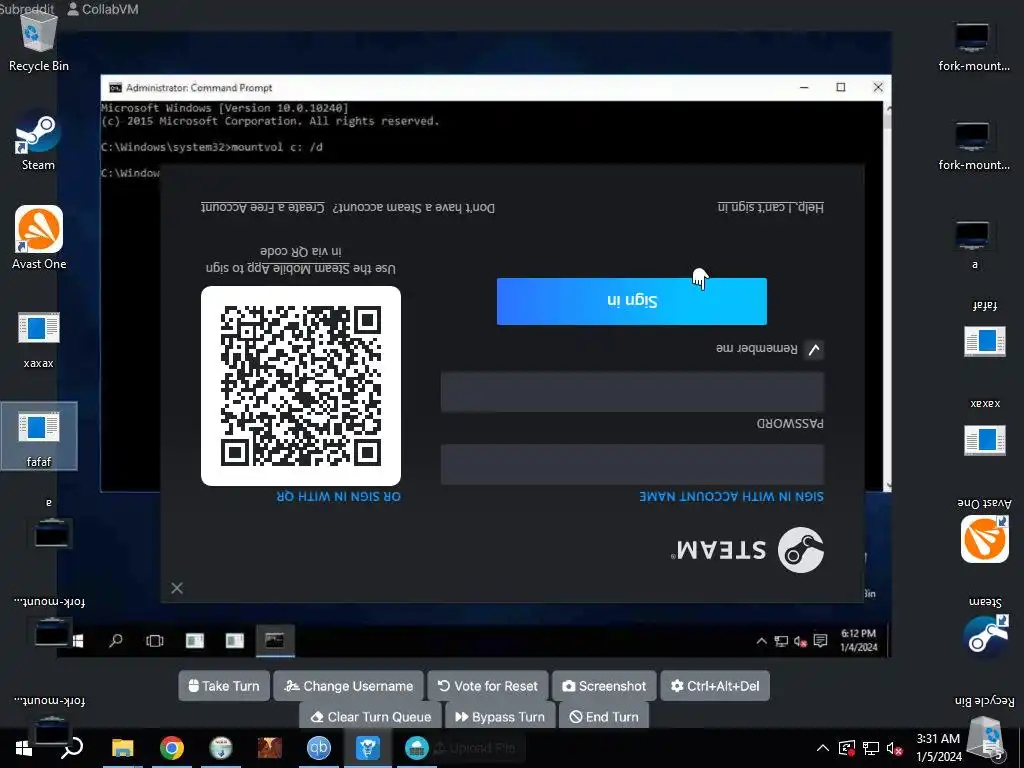This screenshot has width=1024, height=768.
Task: Send Ctrl+Alt+Del to the VM
Action: pyautogui.click(x=715, y=686)
